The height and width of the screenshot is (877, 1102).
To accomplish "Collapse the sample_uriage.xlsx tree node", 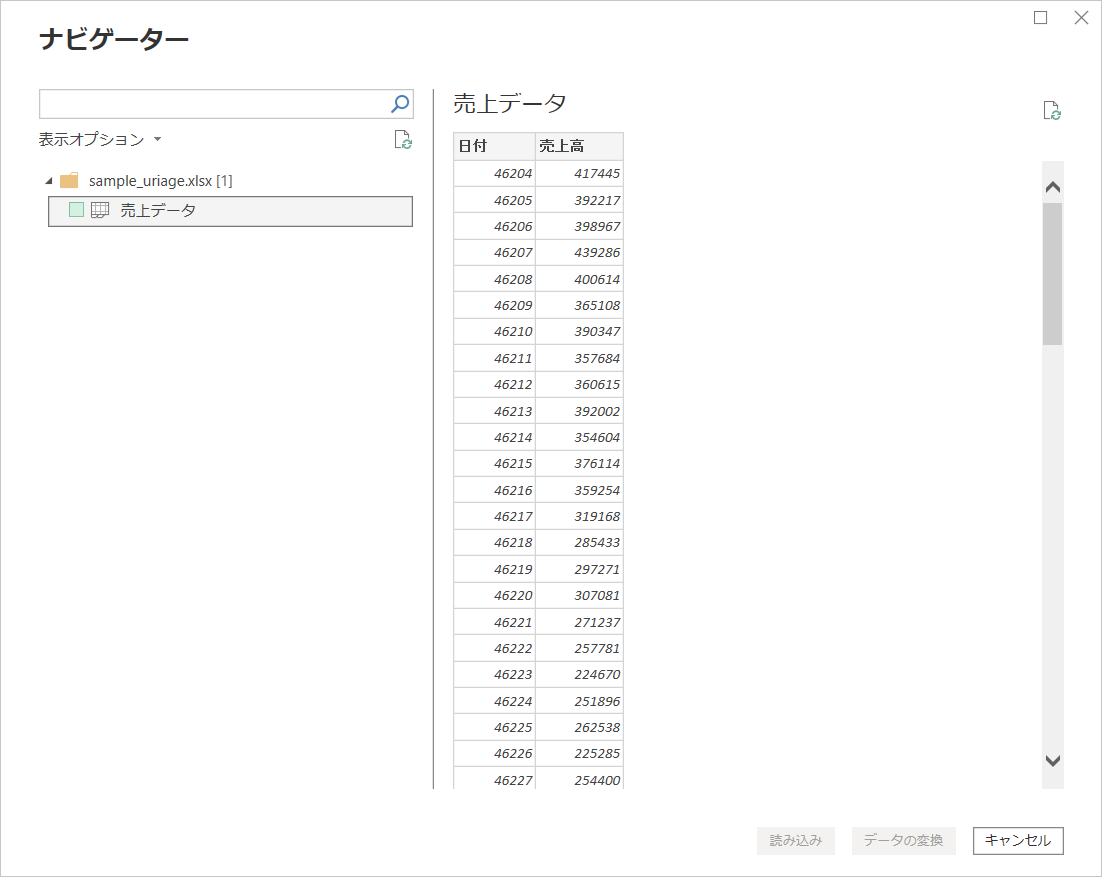I will point(48,181).
